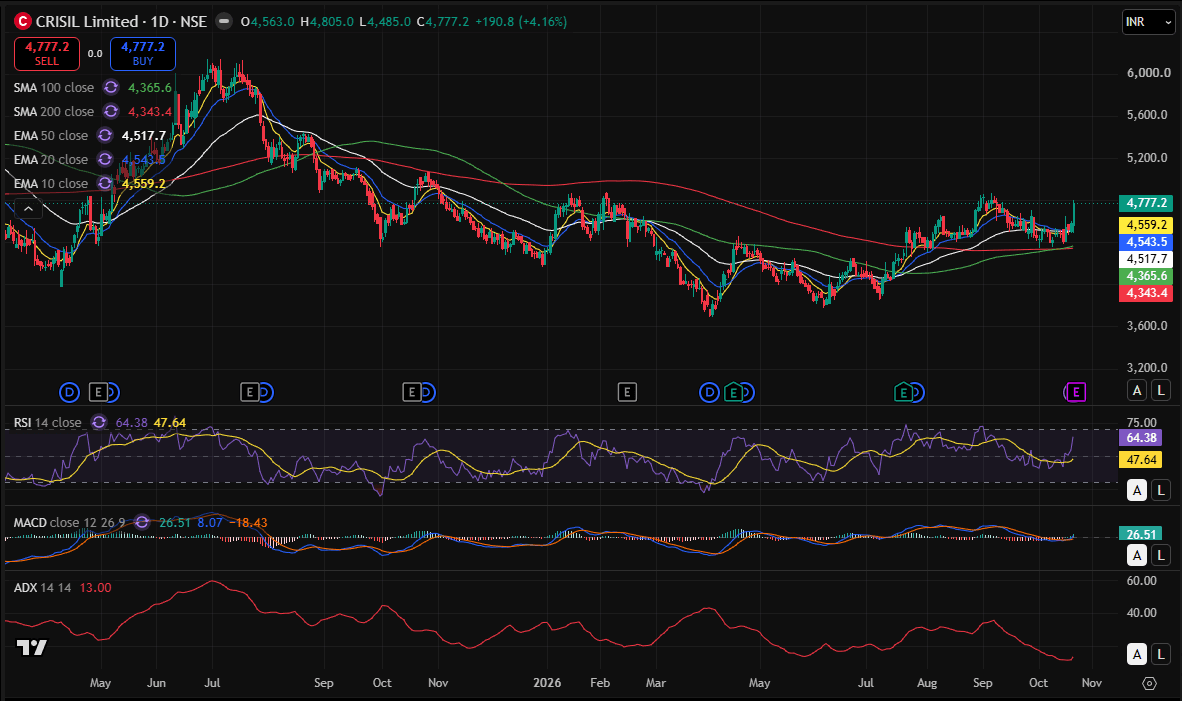The height and width of the screenshot is (701, 1182).
Task: Click the CRISIL Limited · 1D · NSE title
Action: [x=121, y=22]
